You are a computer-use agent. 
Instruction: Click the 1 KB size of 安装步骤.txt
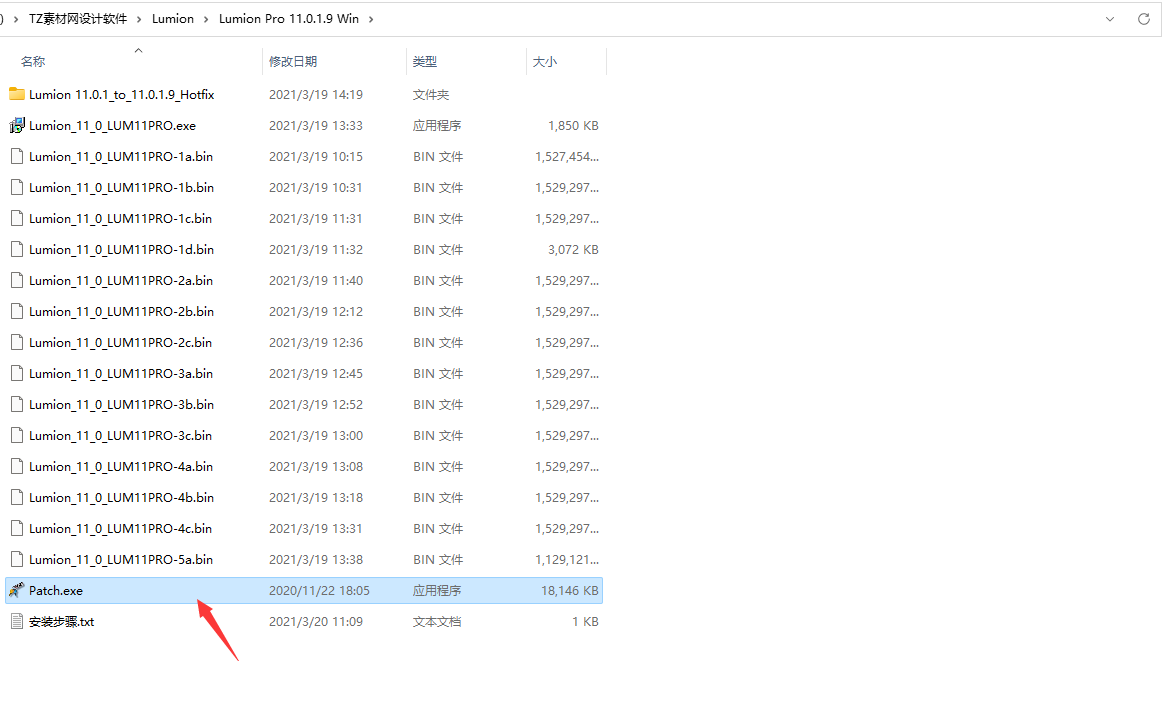coord(585,621)
